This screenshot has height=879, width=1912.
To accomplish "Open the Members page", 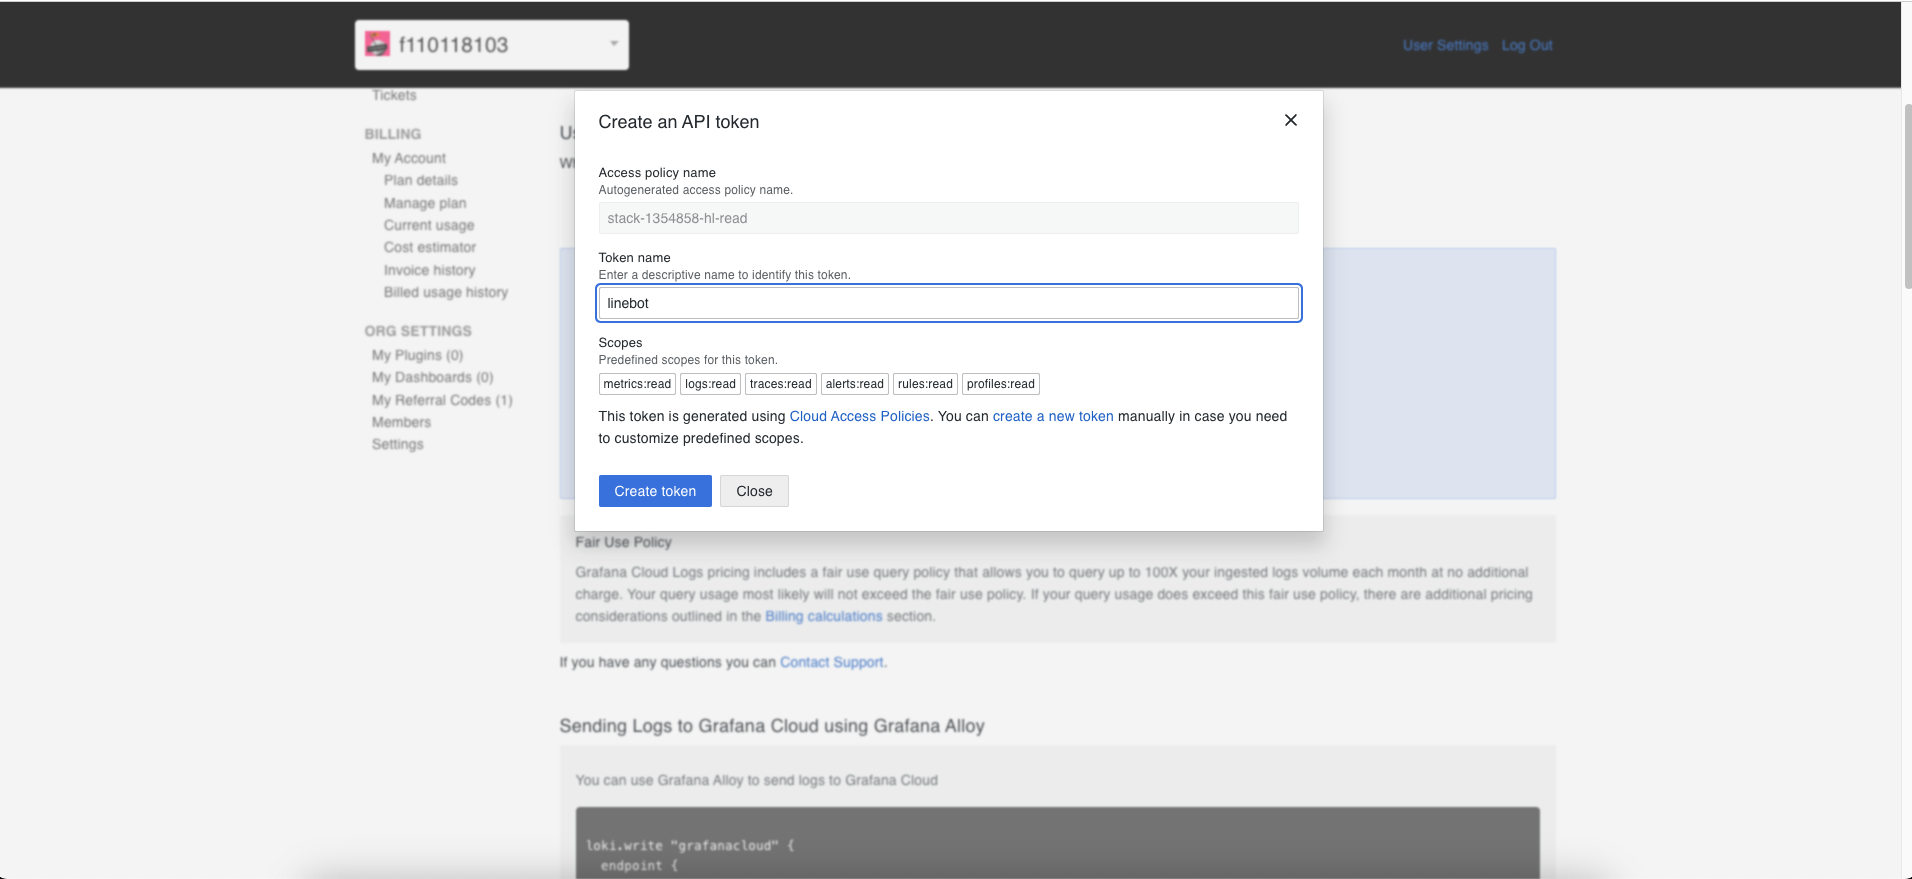I will coord(401,422).
